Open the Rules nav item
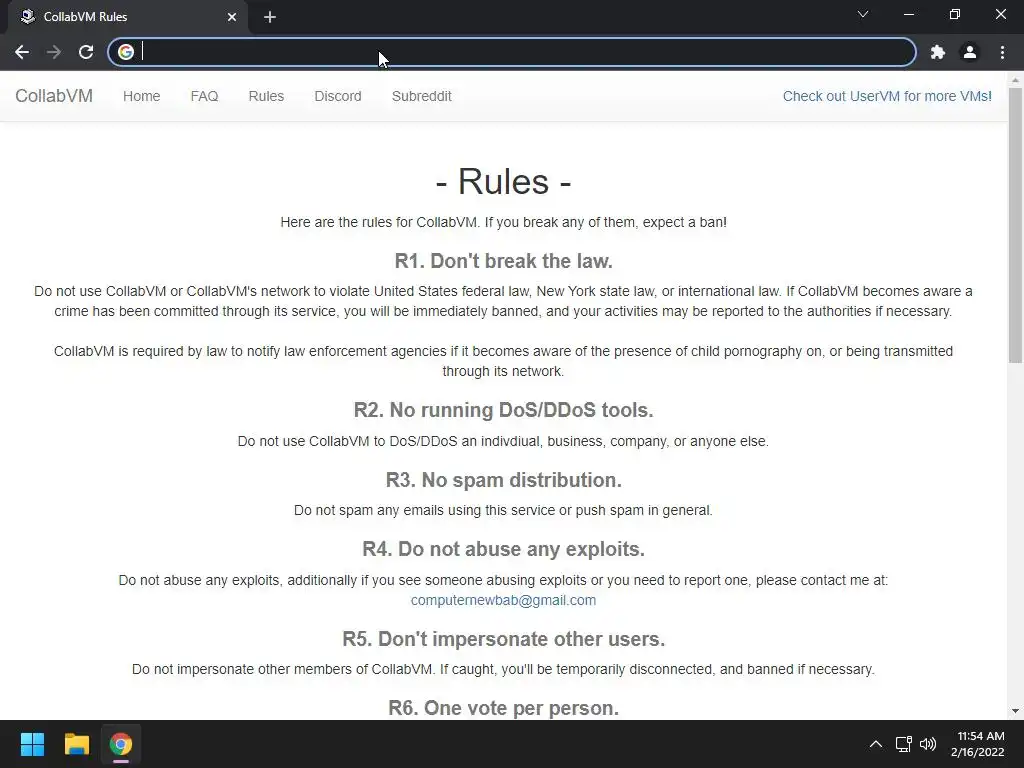Screen dimensions: 1024x768 tap(266, 96)
